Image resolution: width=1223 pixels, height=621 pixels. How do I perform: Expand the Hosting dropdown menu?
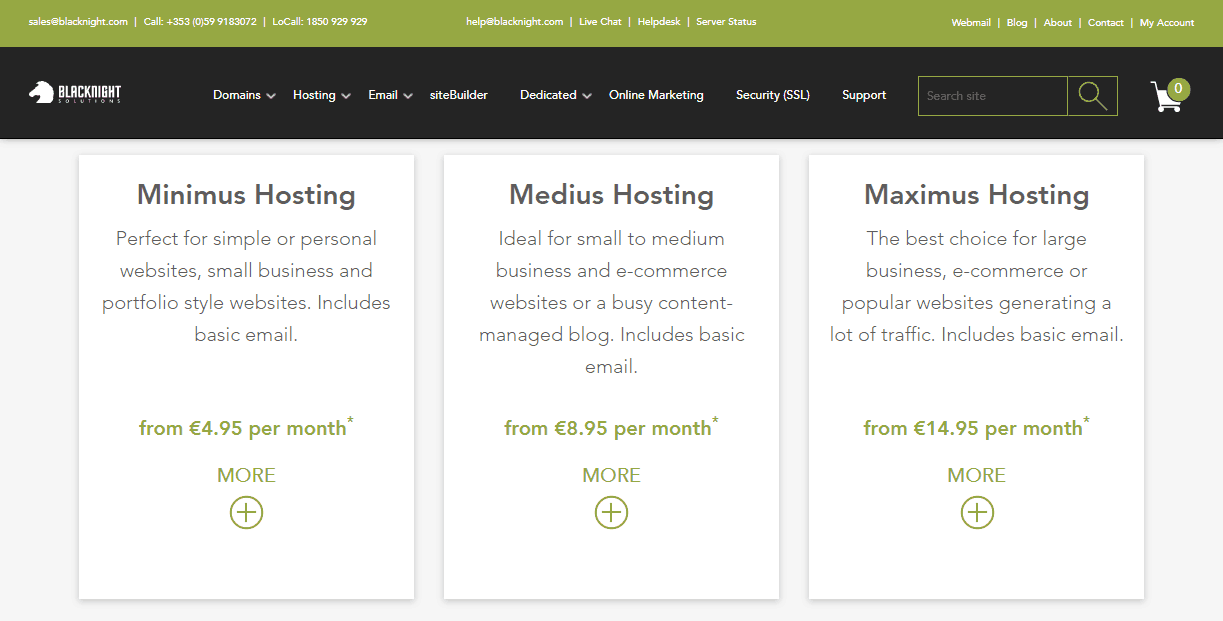[321, 95]
